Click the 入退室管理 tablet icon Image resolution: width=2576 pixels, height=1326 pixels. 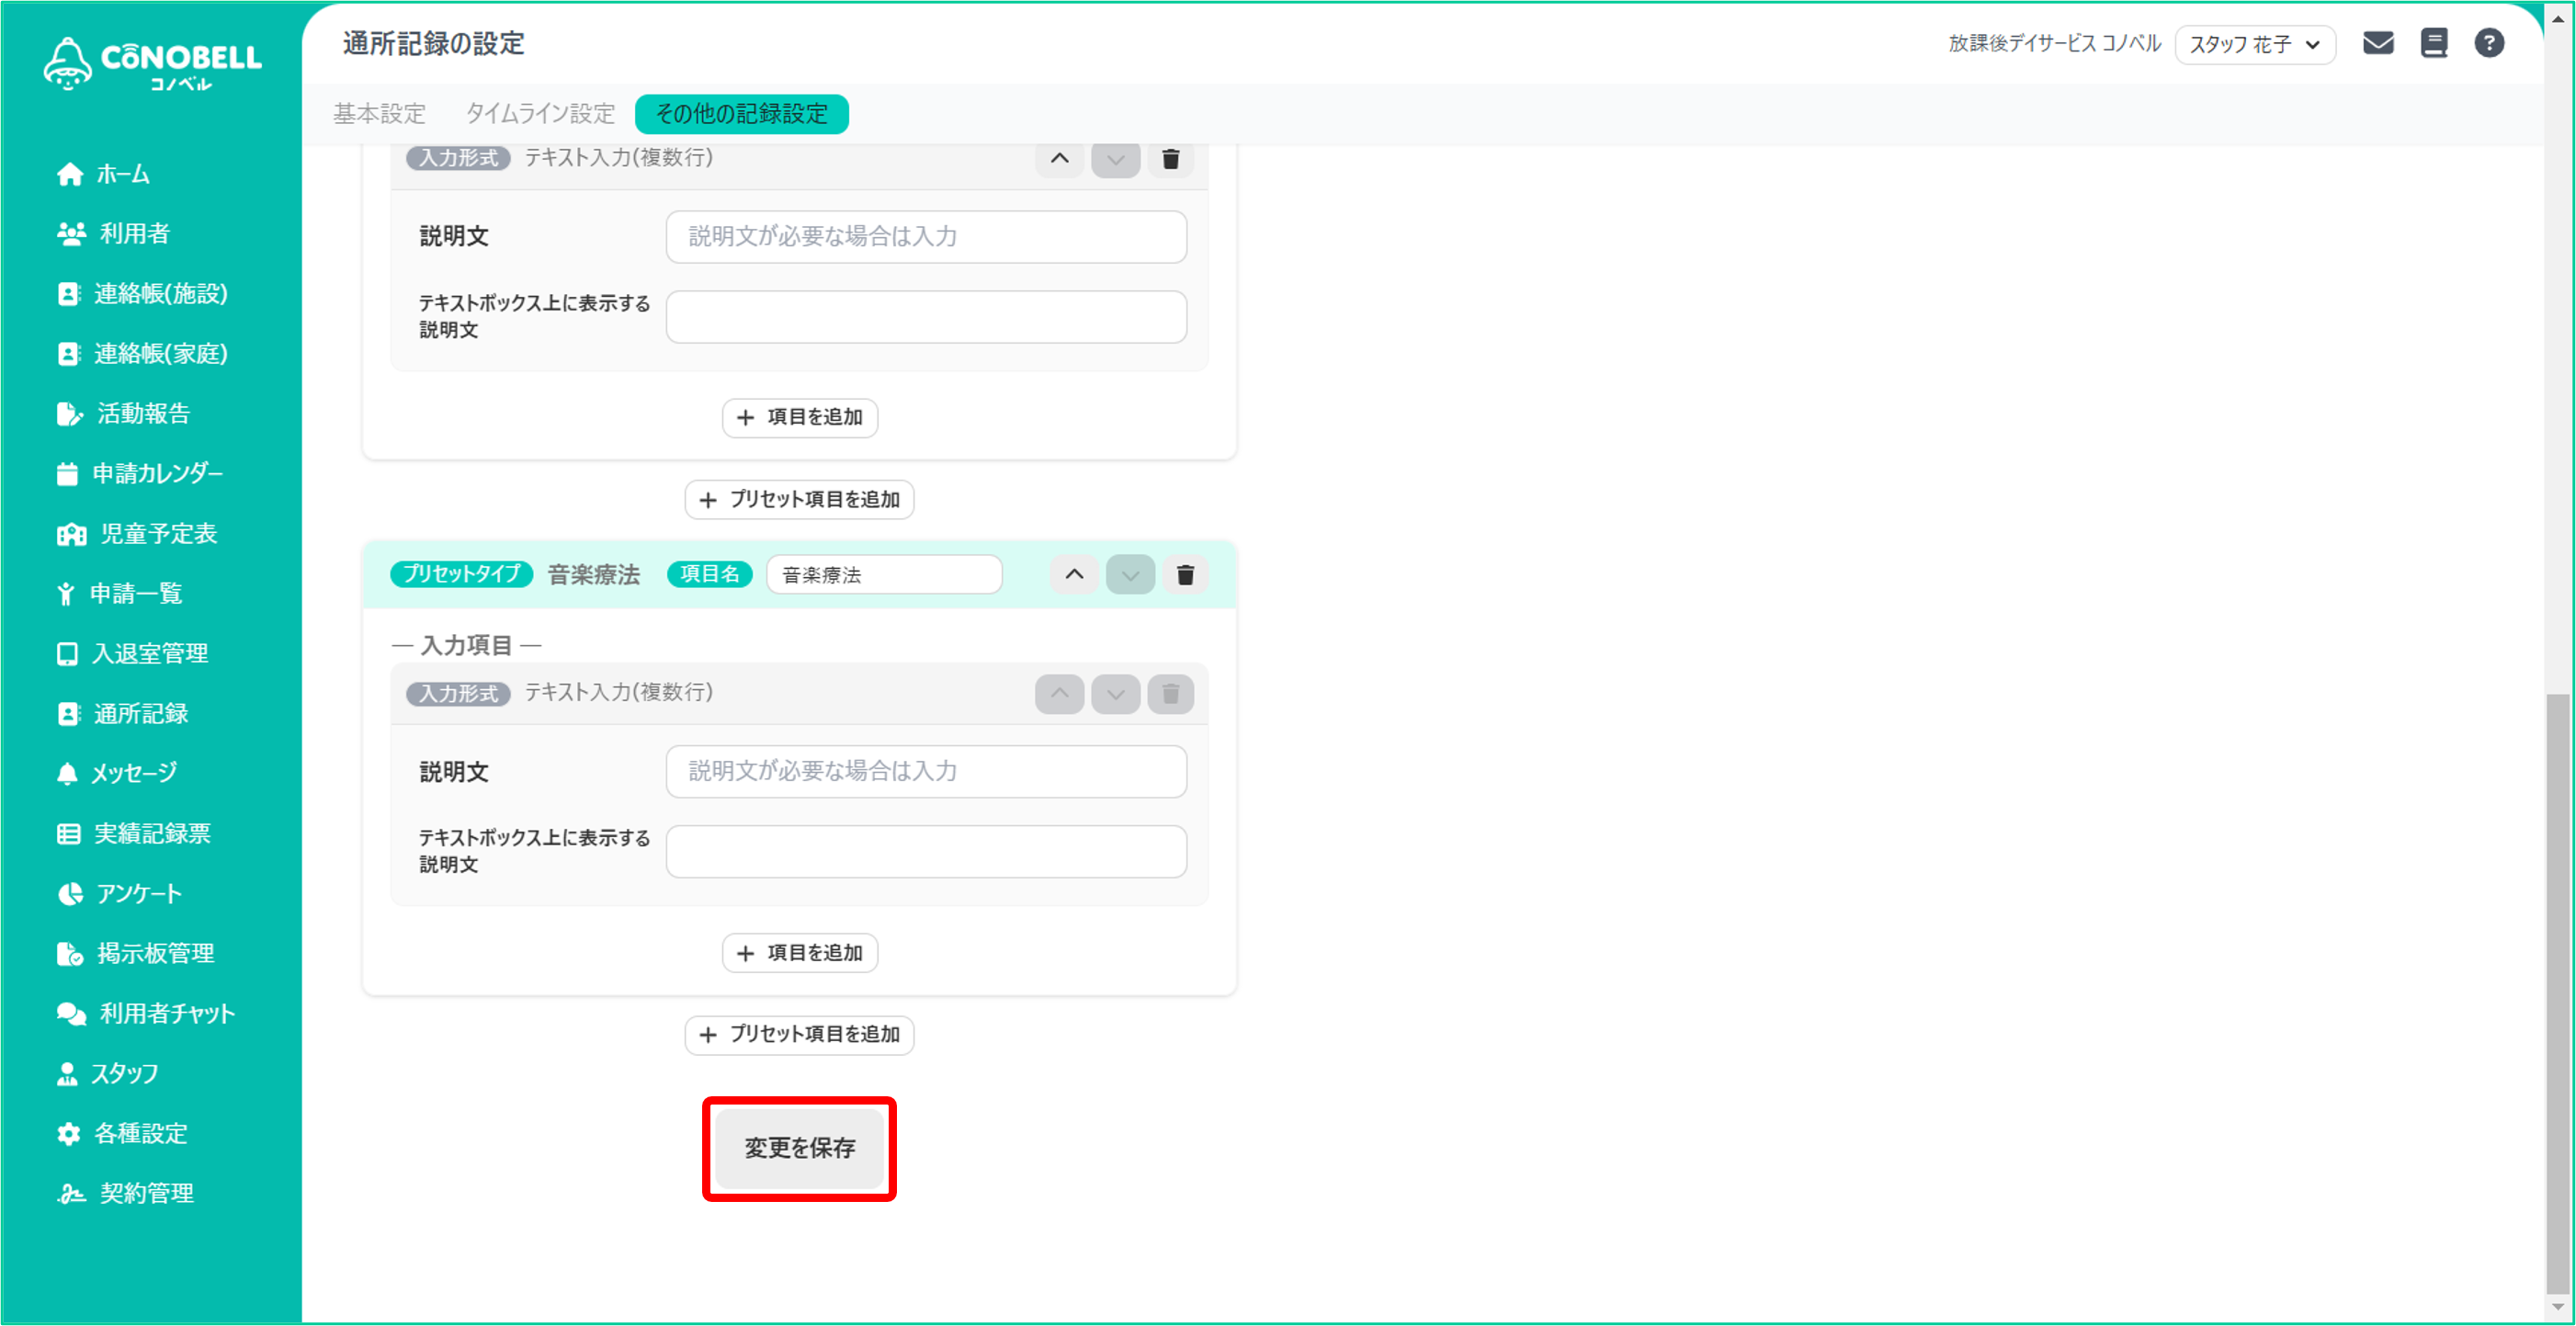coord(67,654)
